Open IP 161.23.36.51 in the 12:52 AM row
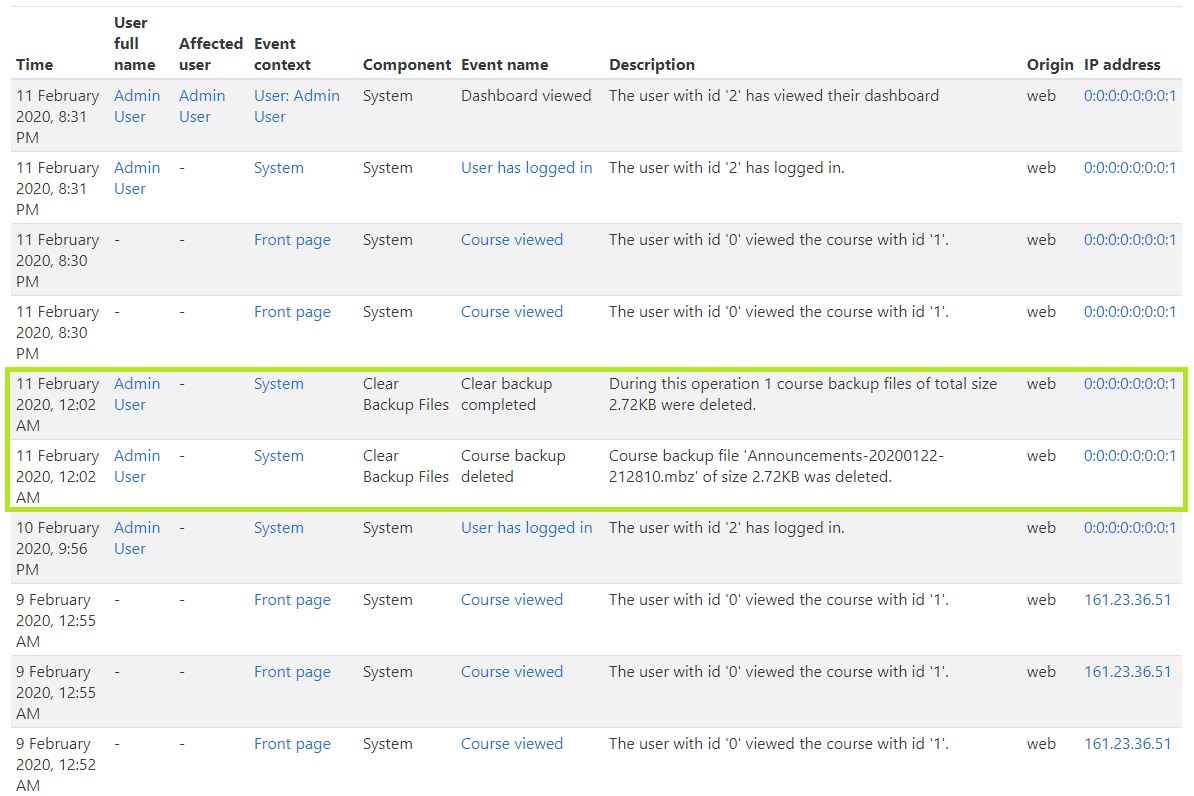 pyautogui.click(x=1127, y=743)
